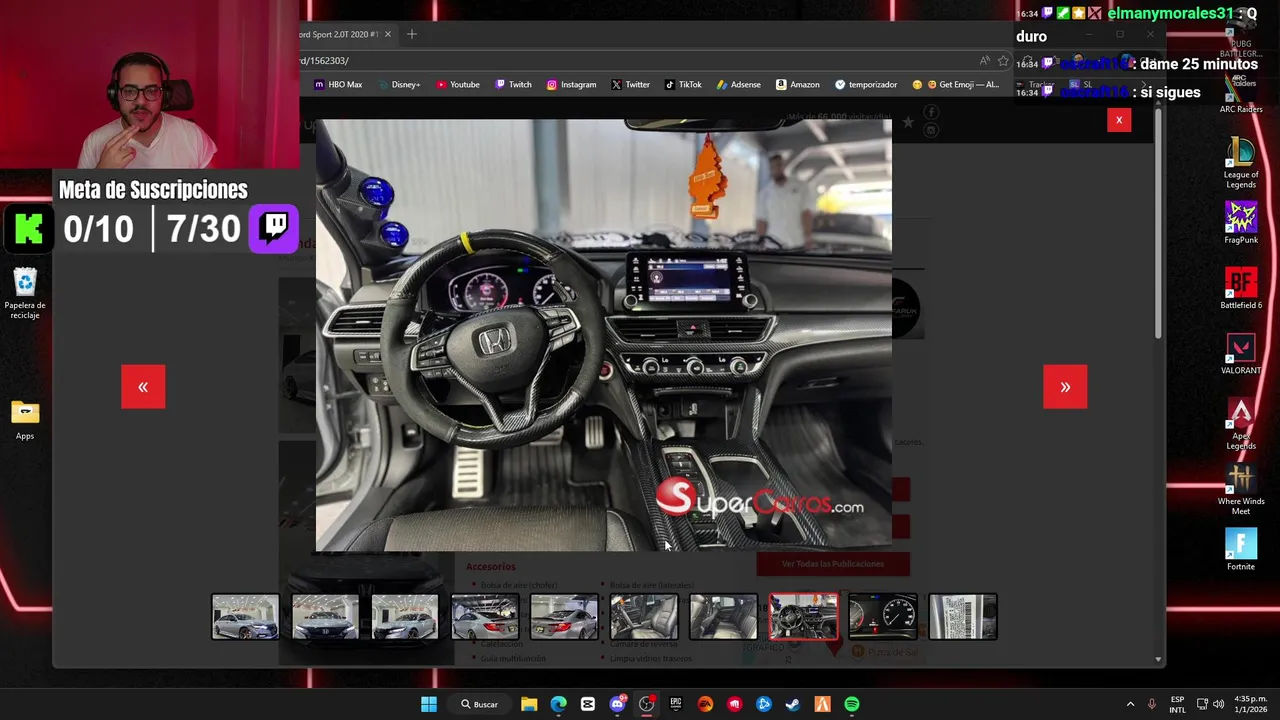Screen dimensions: 1280x720
Task: Select the second thumbnail showing the car's front
Action: coord(325,617)
